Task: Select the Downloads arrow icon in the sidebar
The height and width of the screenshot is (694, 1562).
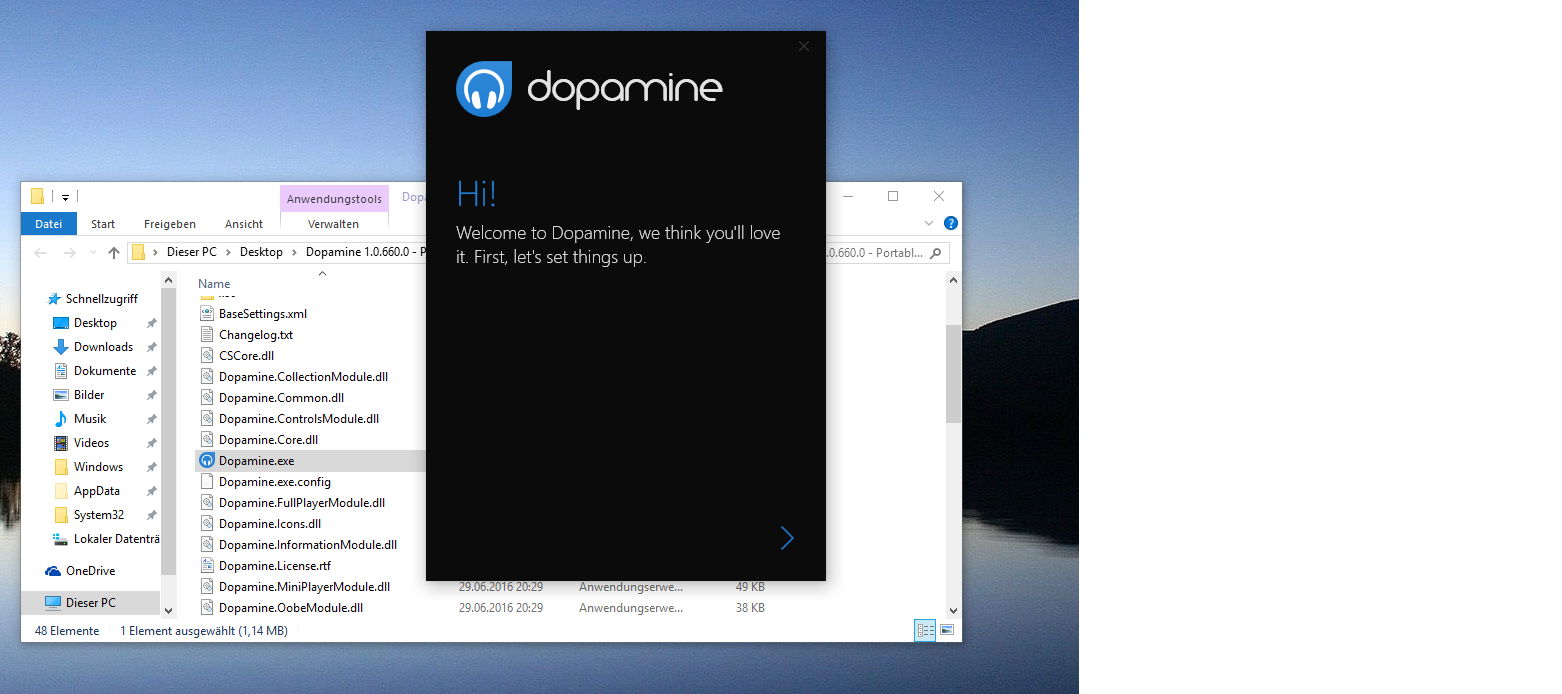Action: pos(60,347)
